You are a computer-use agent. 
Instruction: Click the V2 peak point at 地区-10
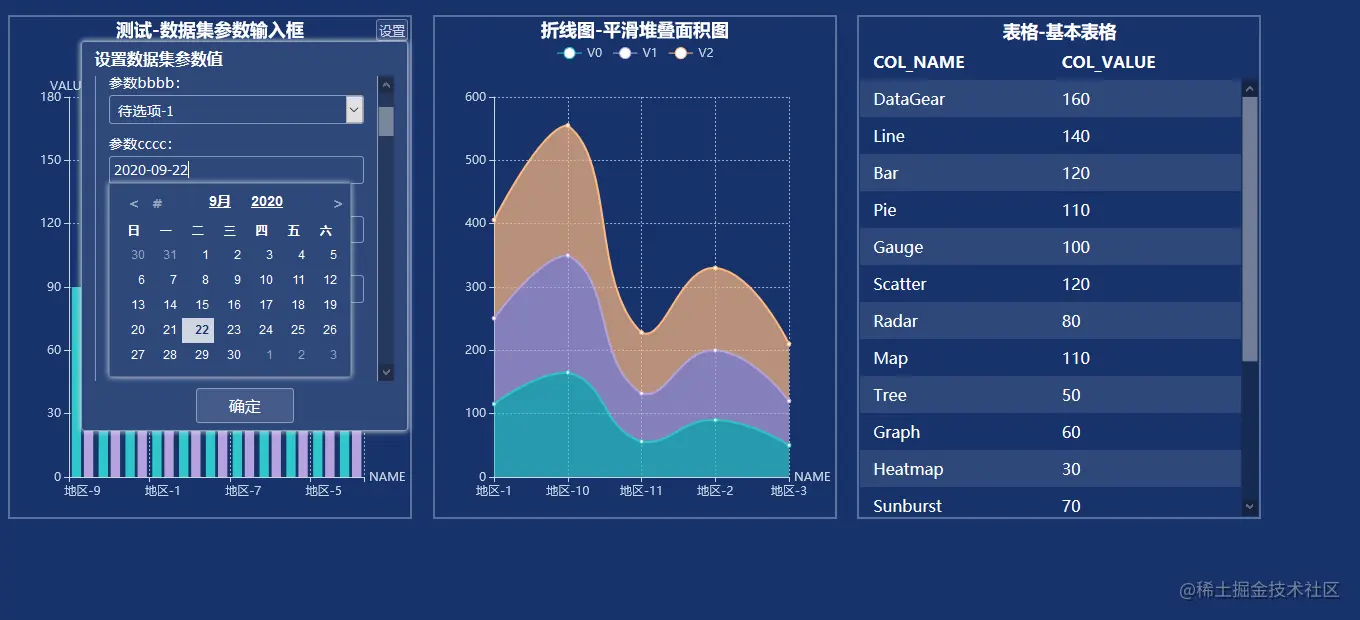coord(568,125)
